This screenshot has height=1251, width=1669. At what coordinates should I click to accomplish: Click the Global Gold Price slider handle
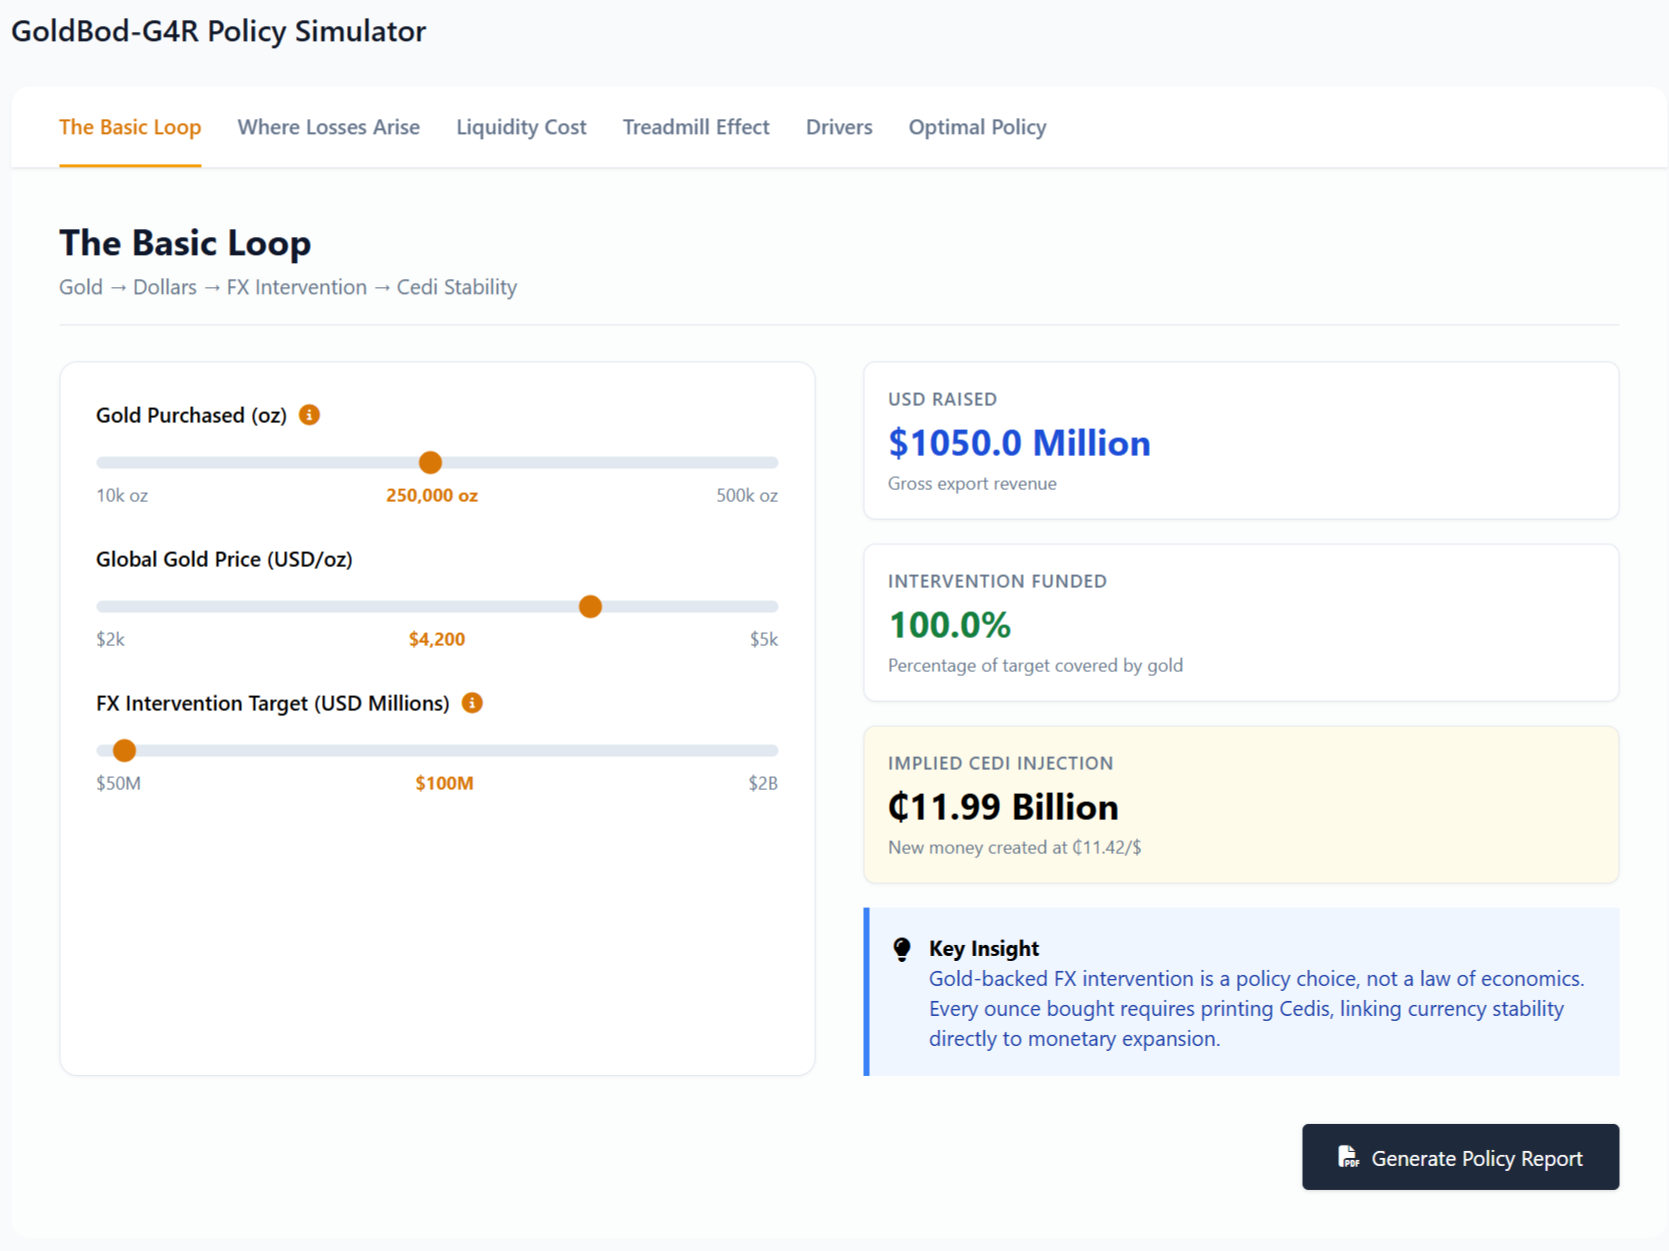click(590, 606)
